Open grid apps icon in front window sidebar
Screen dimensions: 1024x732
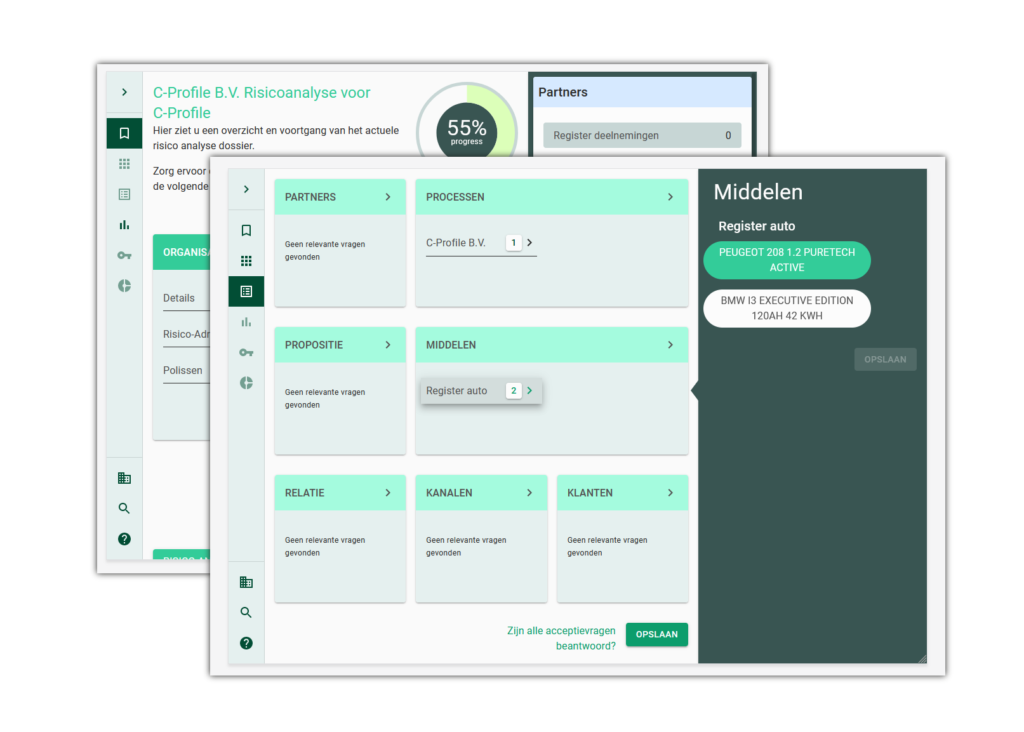(246, 261)
